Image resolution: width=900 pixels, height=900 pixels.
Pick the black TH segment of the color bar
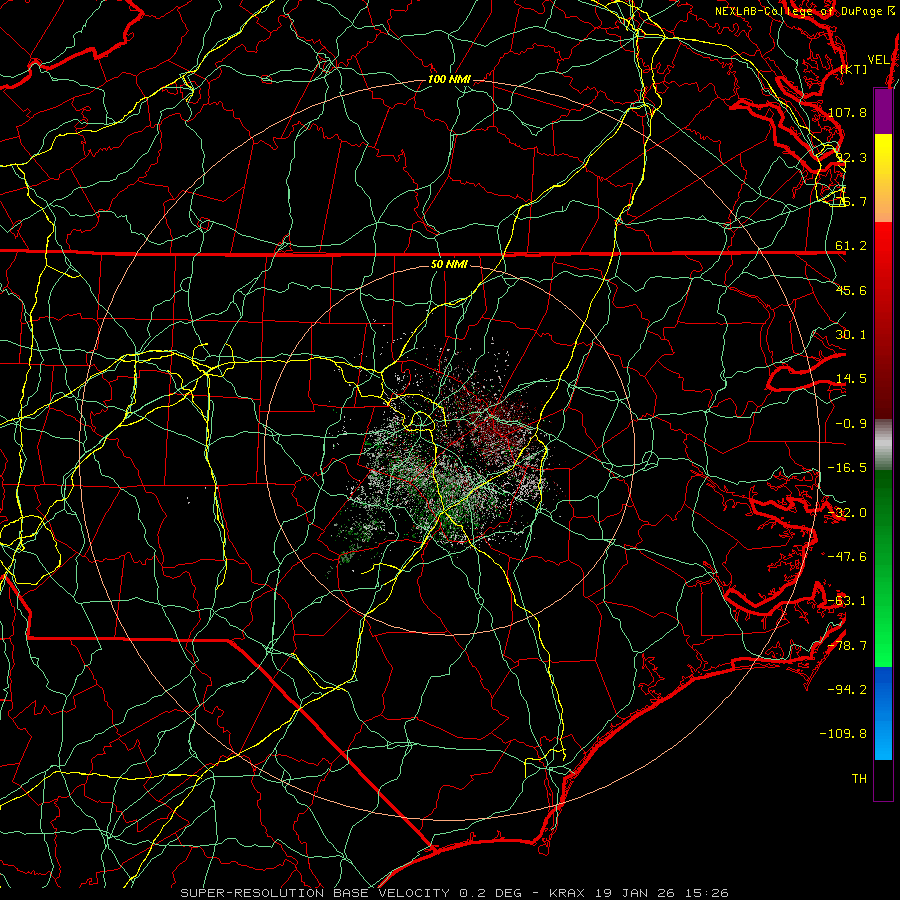tap(883, 779)
